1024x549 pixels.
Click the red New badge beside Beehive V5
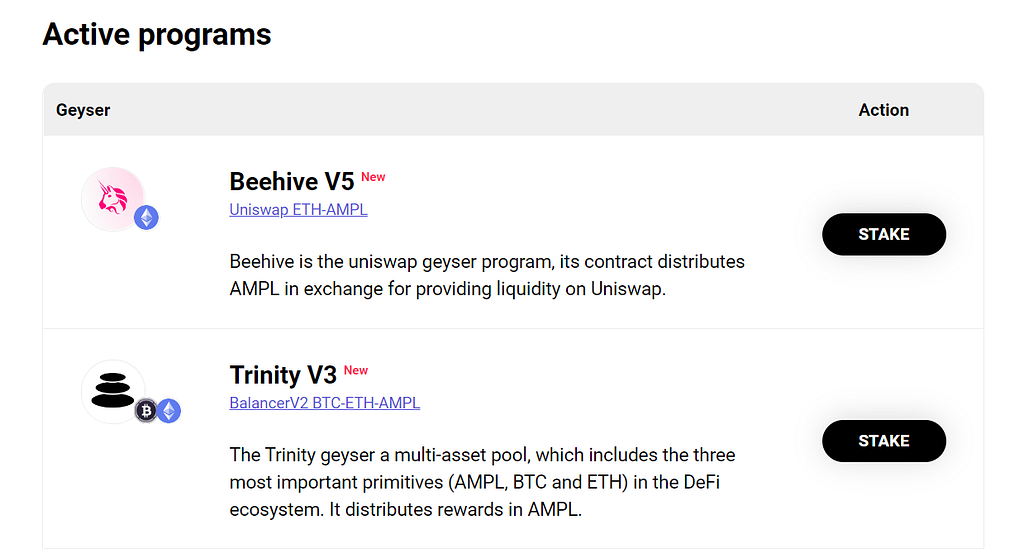tap(373, 177)
